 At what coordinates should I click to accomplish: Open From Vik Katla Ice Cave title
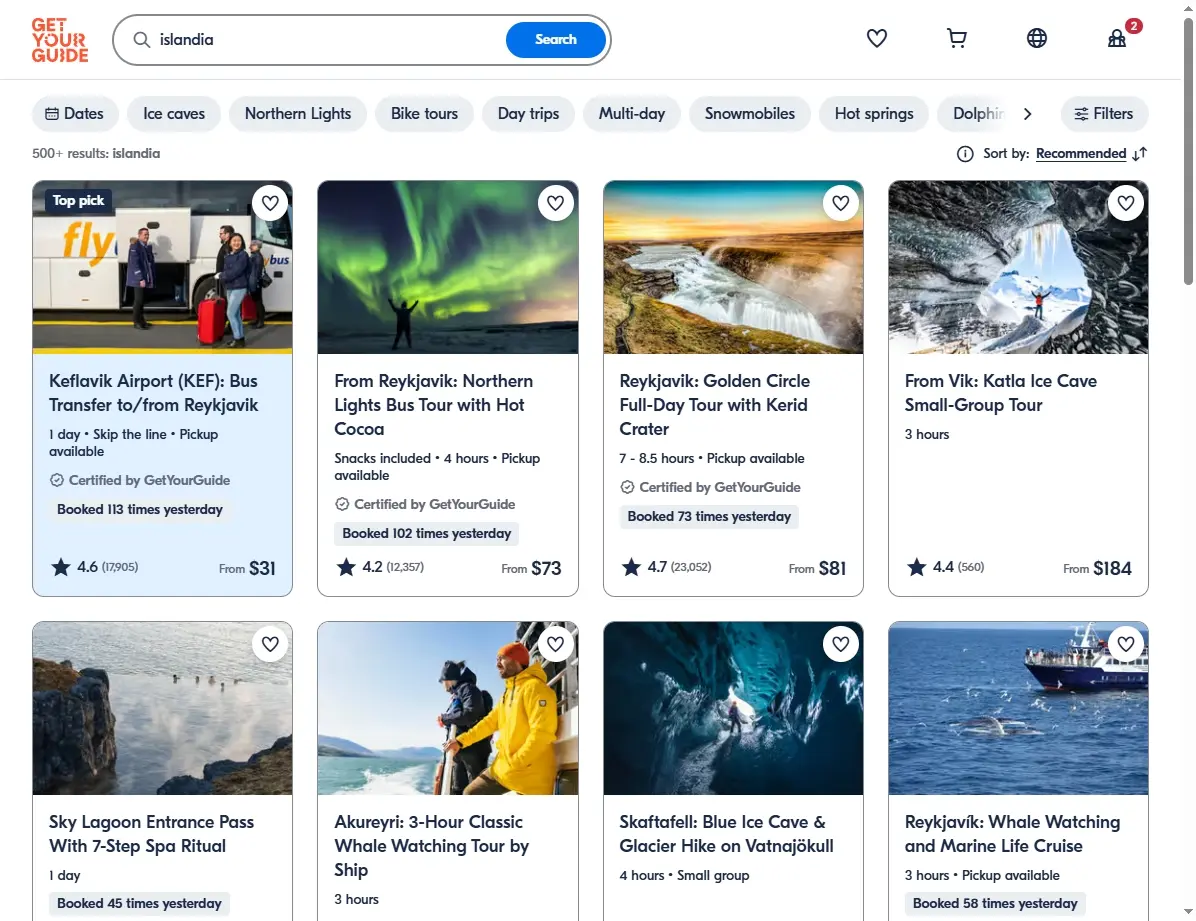coord(1001,393)
